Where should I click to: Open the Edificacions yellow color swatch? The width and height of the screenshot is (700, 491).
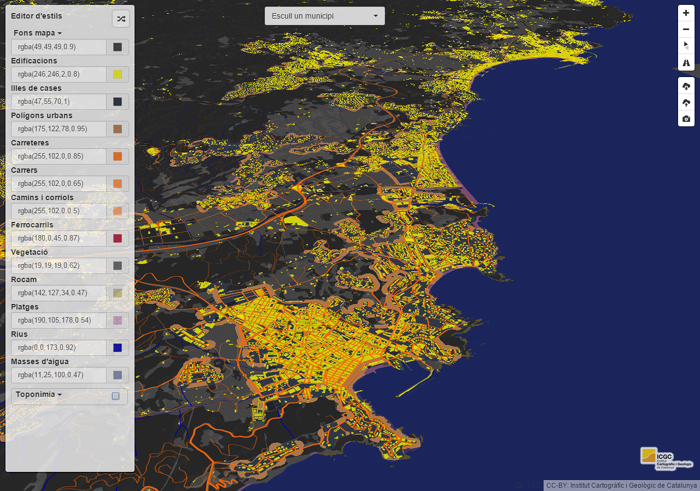click(x=118, y=74)
